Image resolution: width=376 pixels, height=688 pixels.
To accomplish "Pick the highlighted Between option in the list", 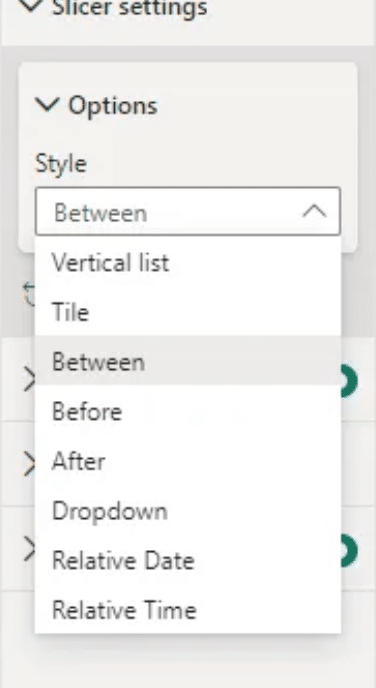I will 188,362.
